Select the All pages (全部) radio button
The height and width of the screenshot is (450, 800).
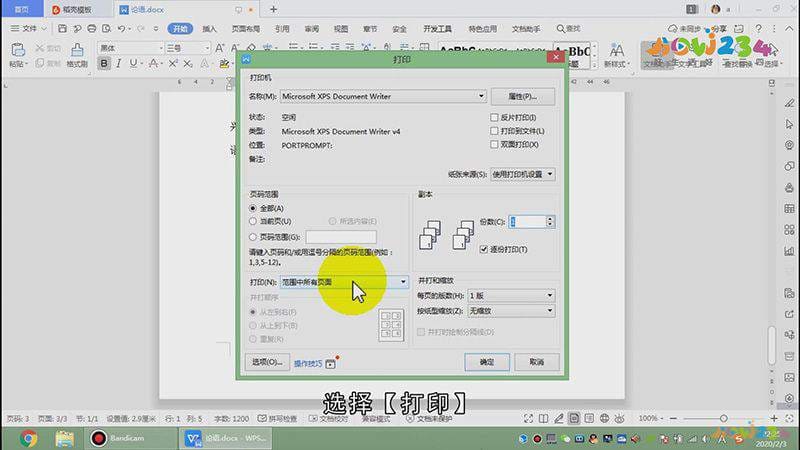point(253,208)
